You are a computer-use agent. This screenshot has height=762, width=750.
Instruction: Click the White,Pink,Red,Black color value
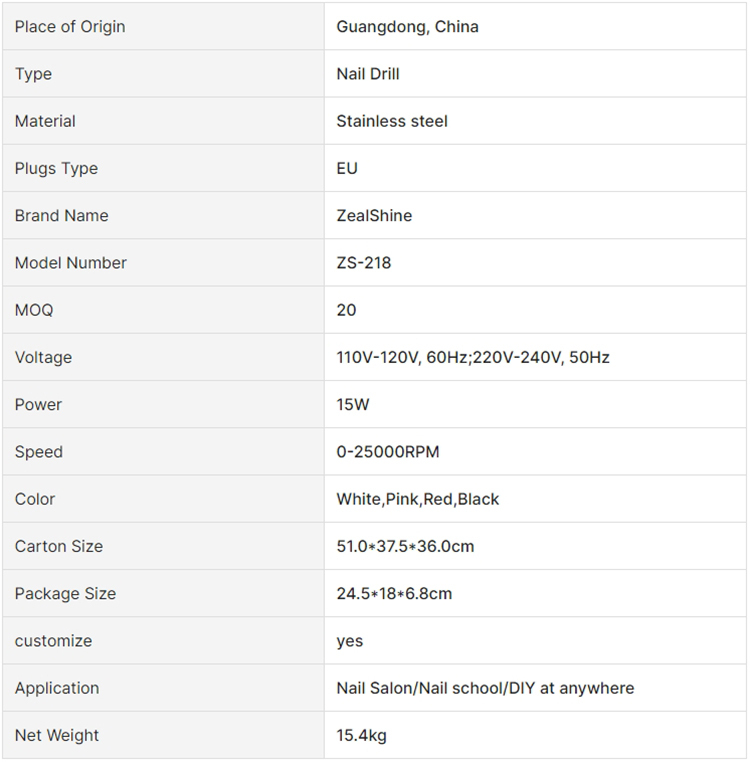pos(418,499)
